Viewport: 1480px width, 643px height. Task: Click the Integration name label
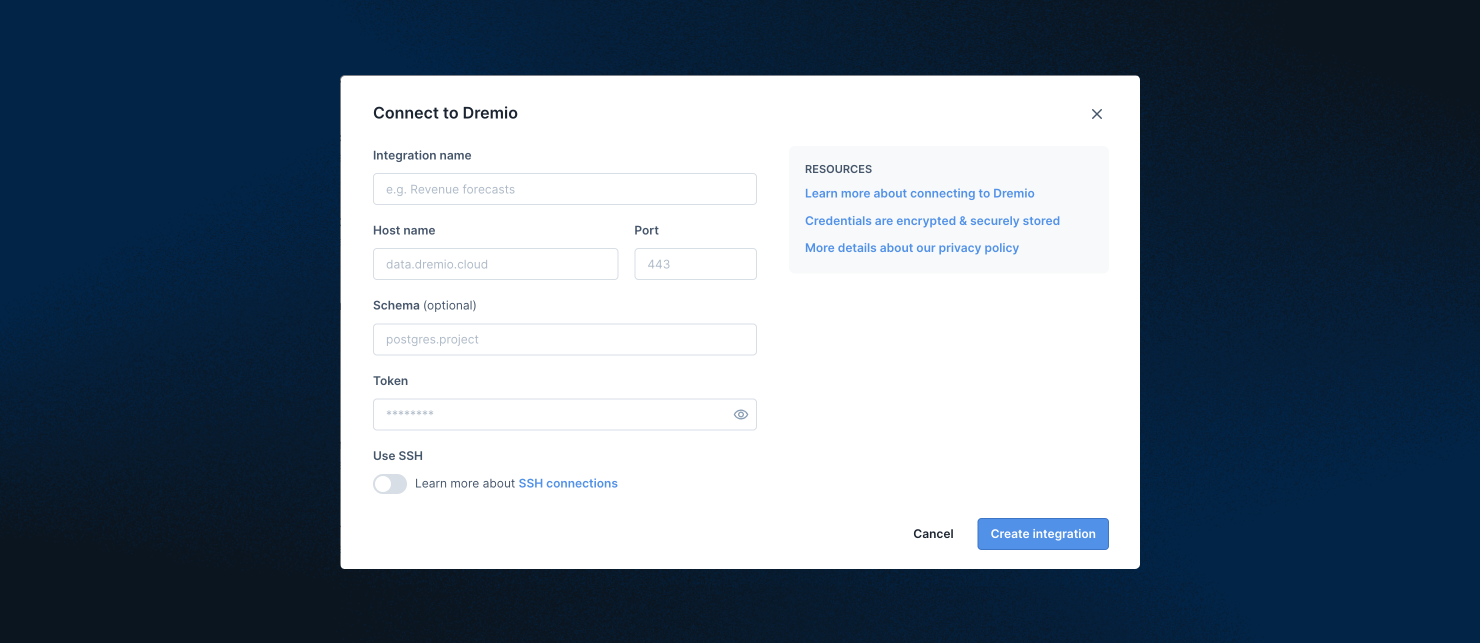tap(422, 155)
